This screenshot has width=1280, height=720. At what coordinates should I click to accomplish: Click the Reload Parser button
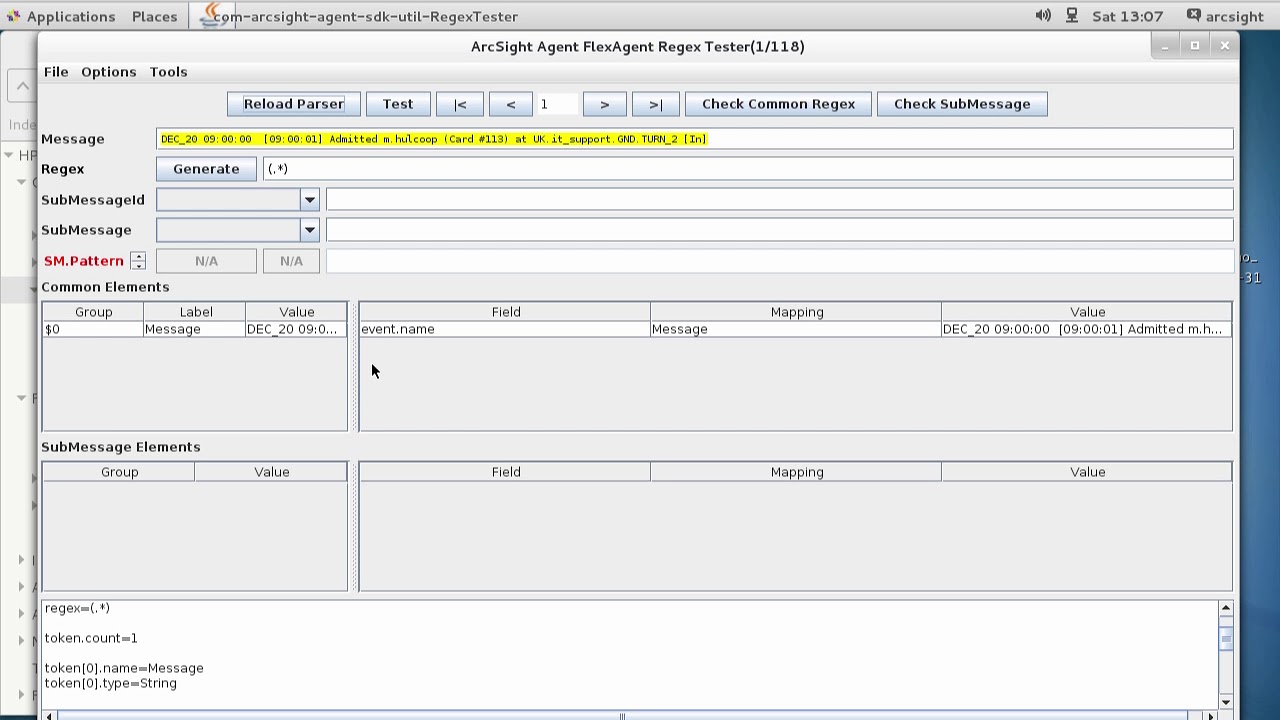294,104
